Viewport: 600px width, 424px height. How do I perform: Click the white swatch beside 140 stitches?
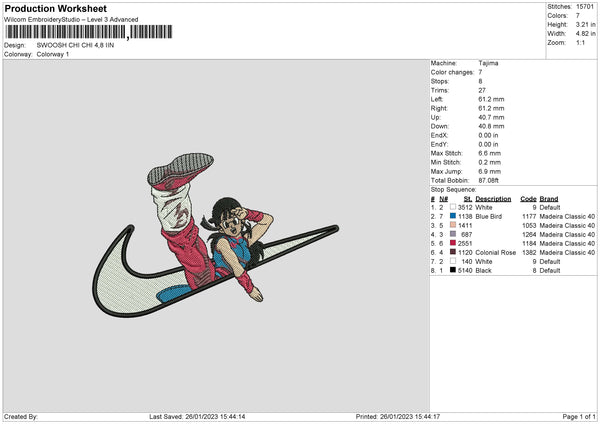453,261
